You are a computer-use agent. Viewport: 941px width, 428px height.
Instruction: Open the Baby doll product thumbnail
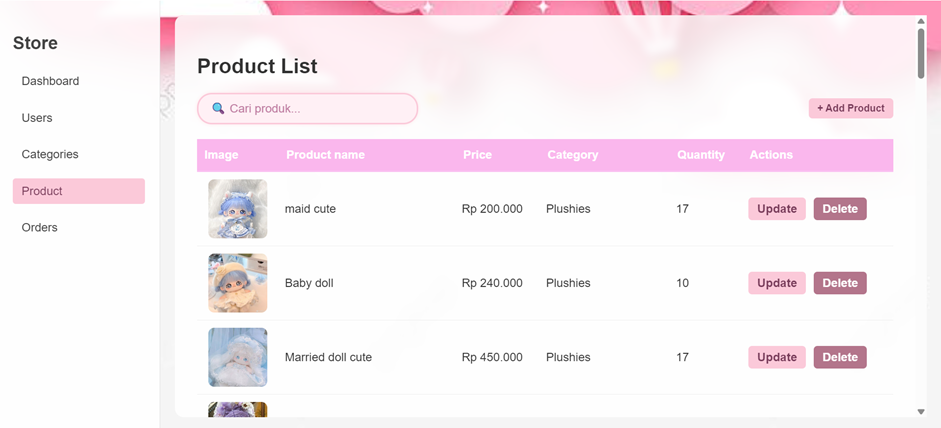[x=237, y=283]
